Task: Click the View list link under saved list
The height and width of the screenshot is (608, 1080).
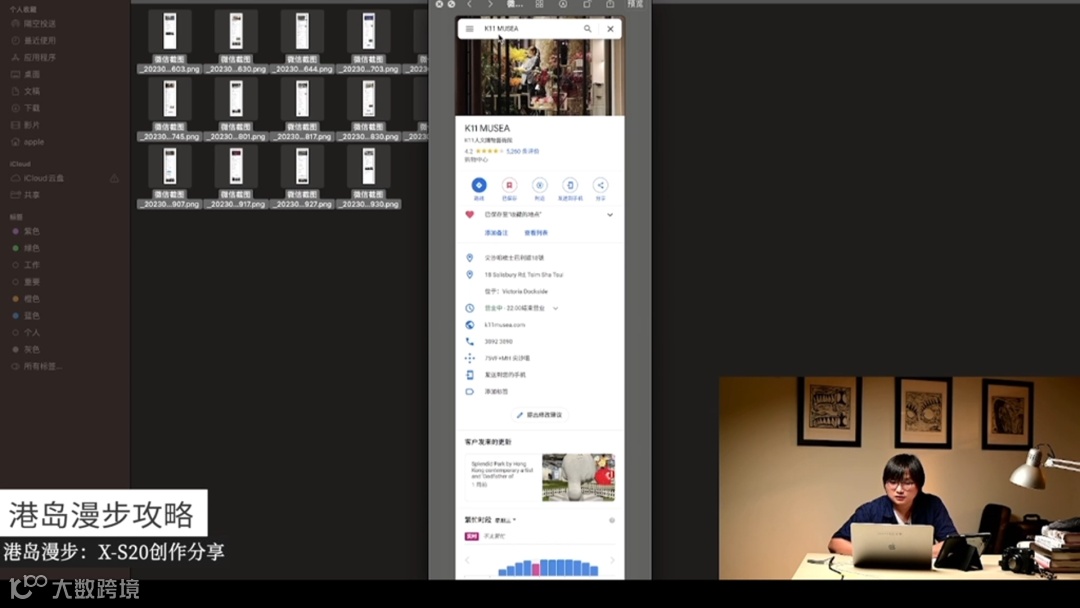Action: (x=536, y=233)
